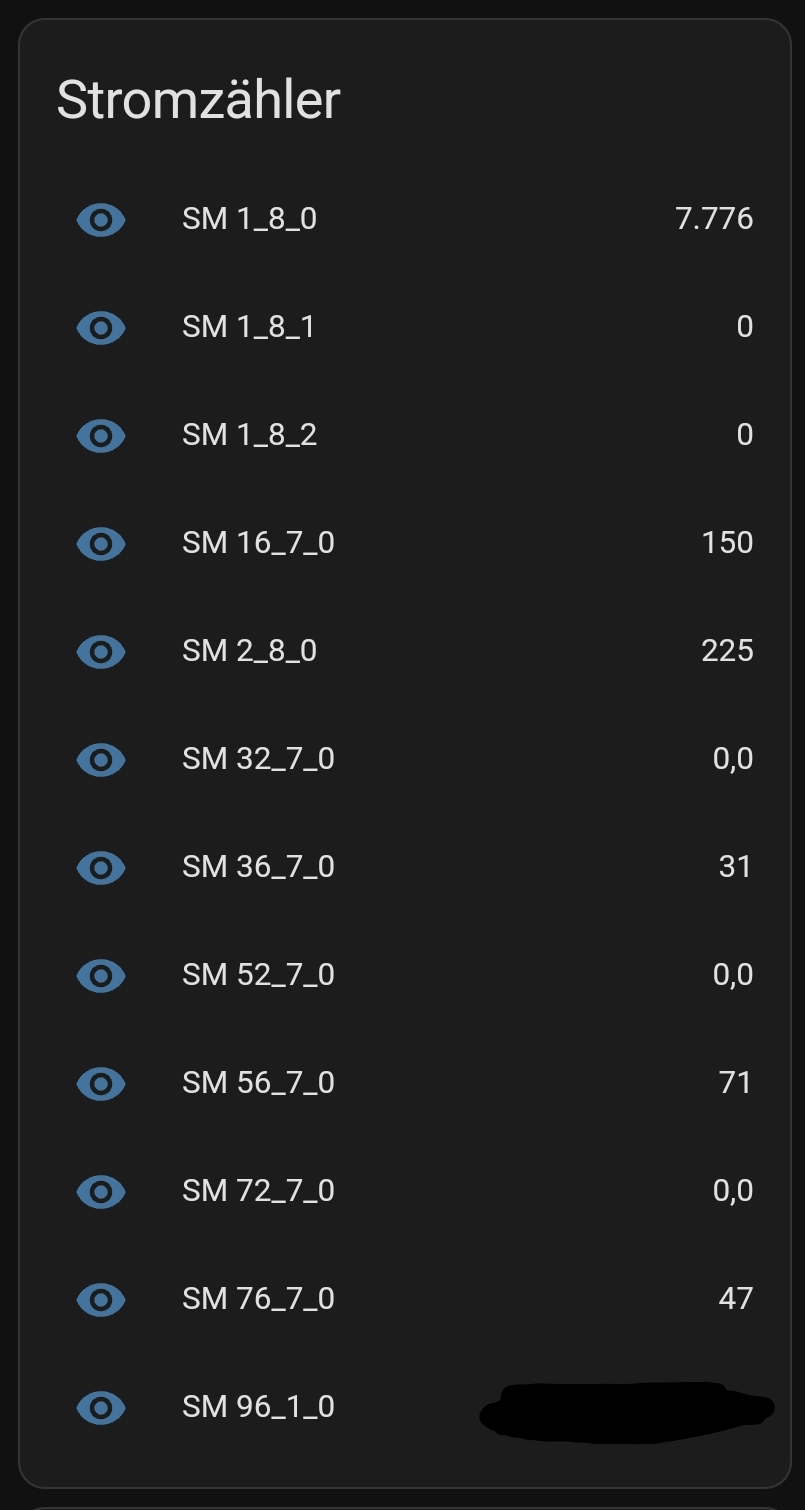The height and width of the screenshot is (1510, 805).
Task: Click the eye icon beside SM 16_7_0
Action: (x=101, y=543)
